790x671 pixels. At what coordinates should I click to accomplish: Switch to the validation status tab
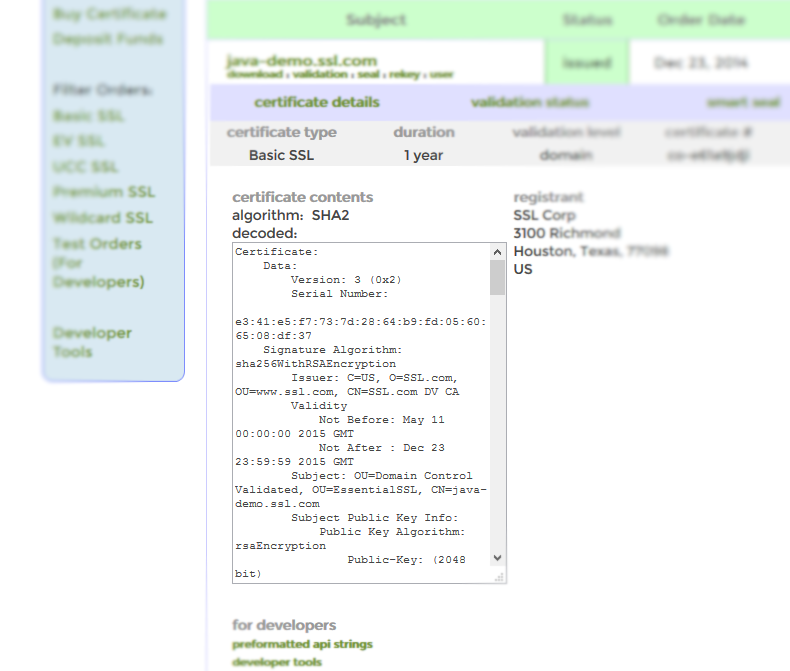click(529, 102)
